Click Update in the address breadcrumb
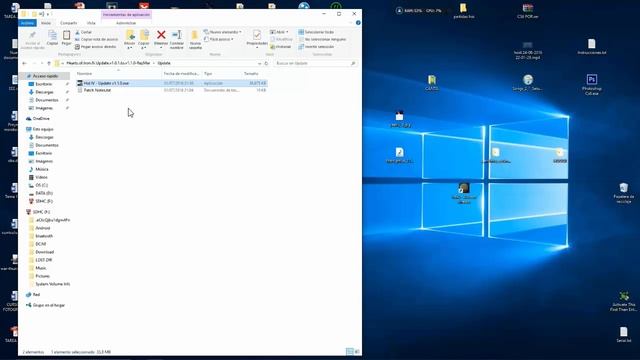This screenshot has height=360, width=640. click(x=164, y=63)
